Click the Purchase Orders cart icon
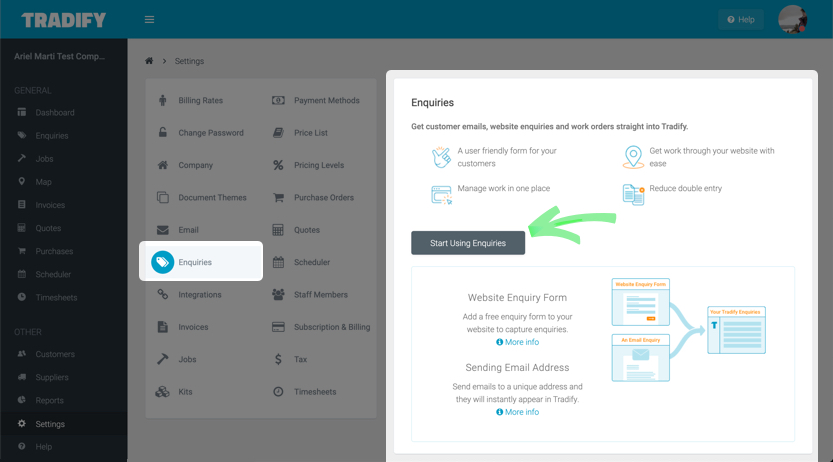The height and width of the screenshot is (462, 833). point(278,198)
